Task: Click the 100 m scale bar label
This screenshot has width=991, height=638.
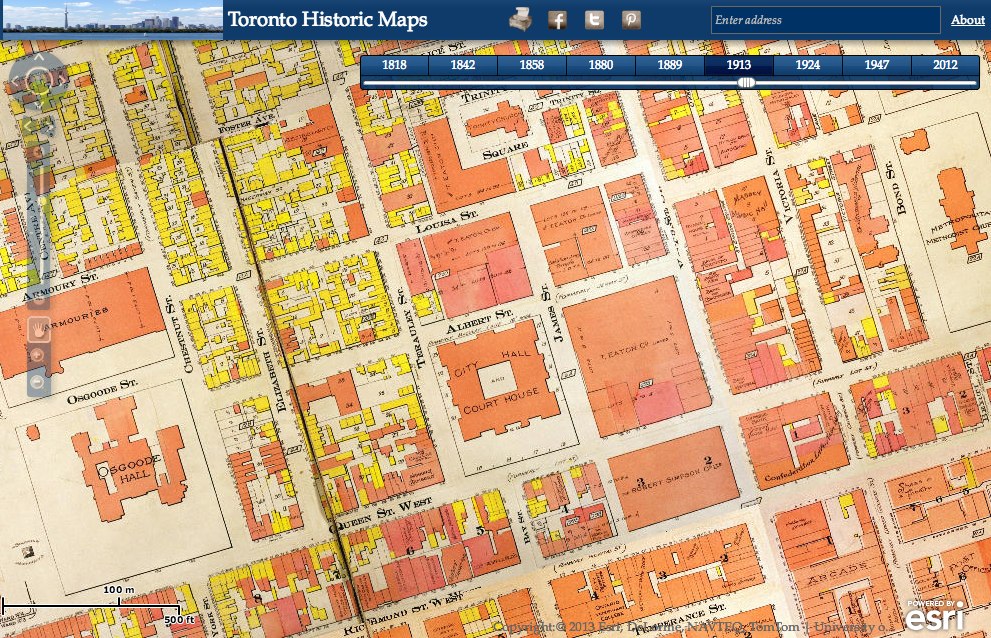Action: pos(119,589)
